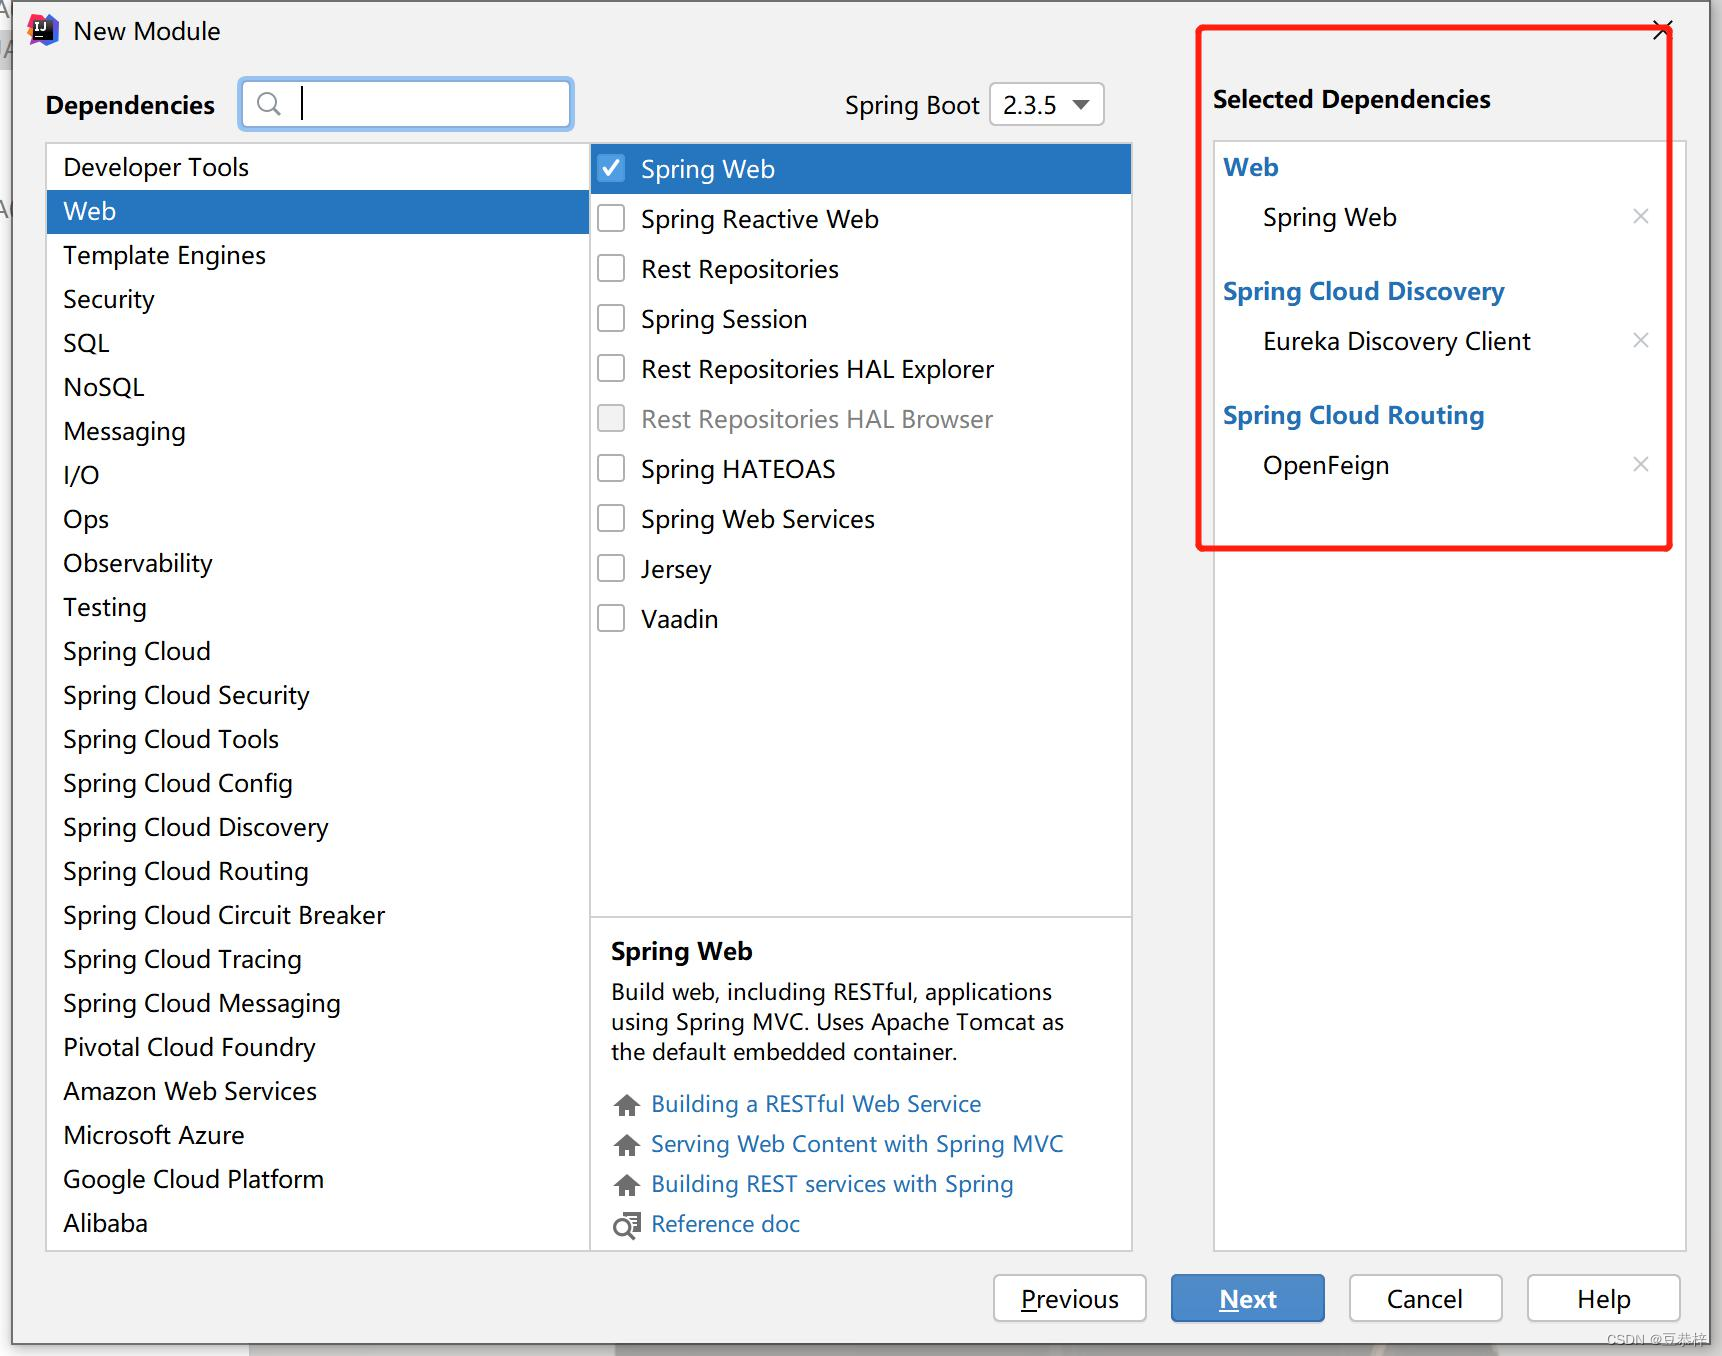Select the Pivotal Cloud Foundry category

317,1047
